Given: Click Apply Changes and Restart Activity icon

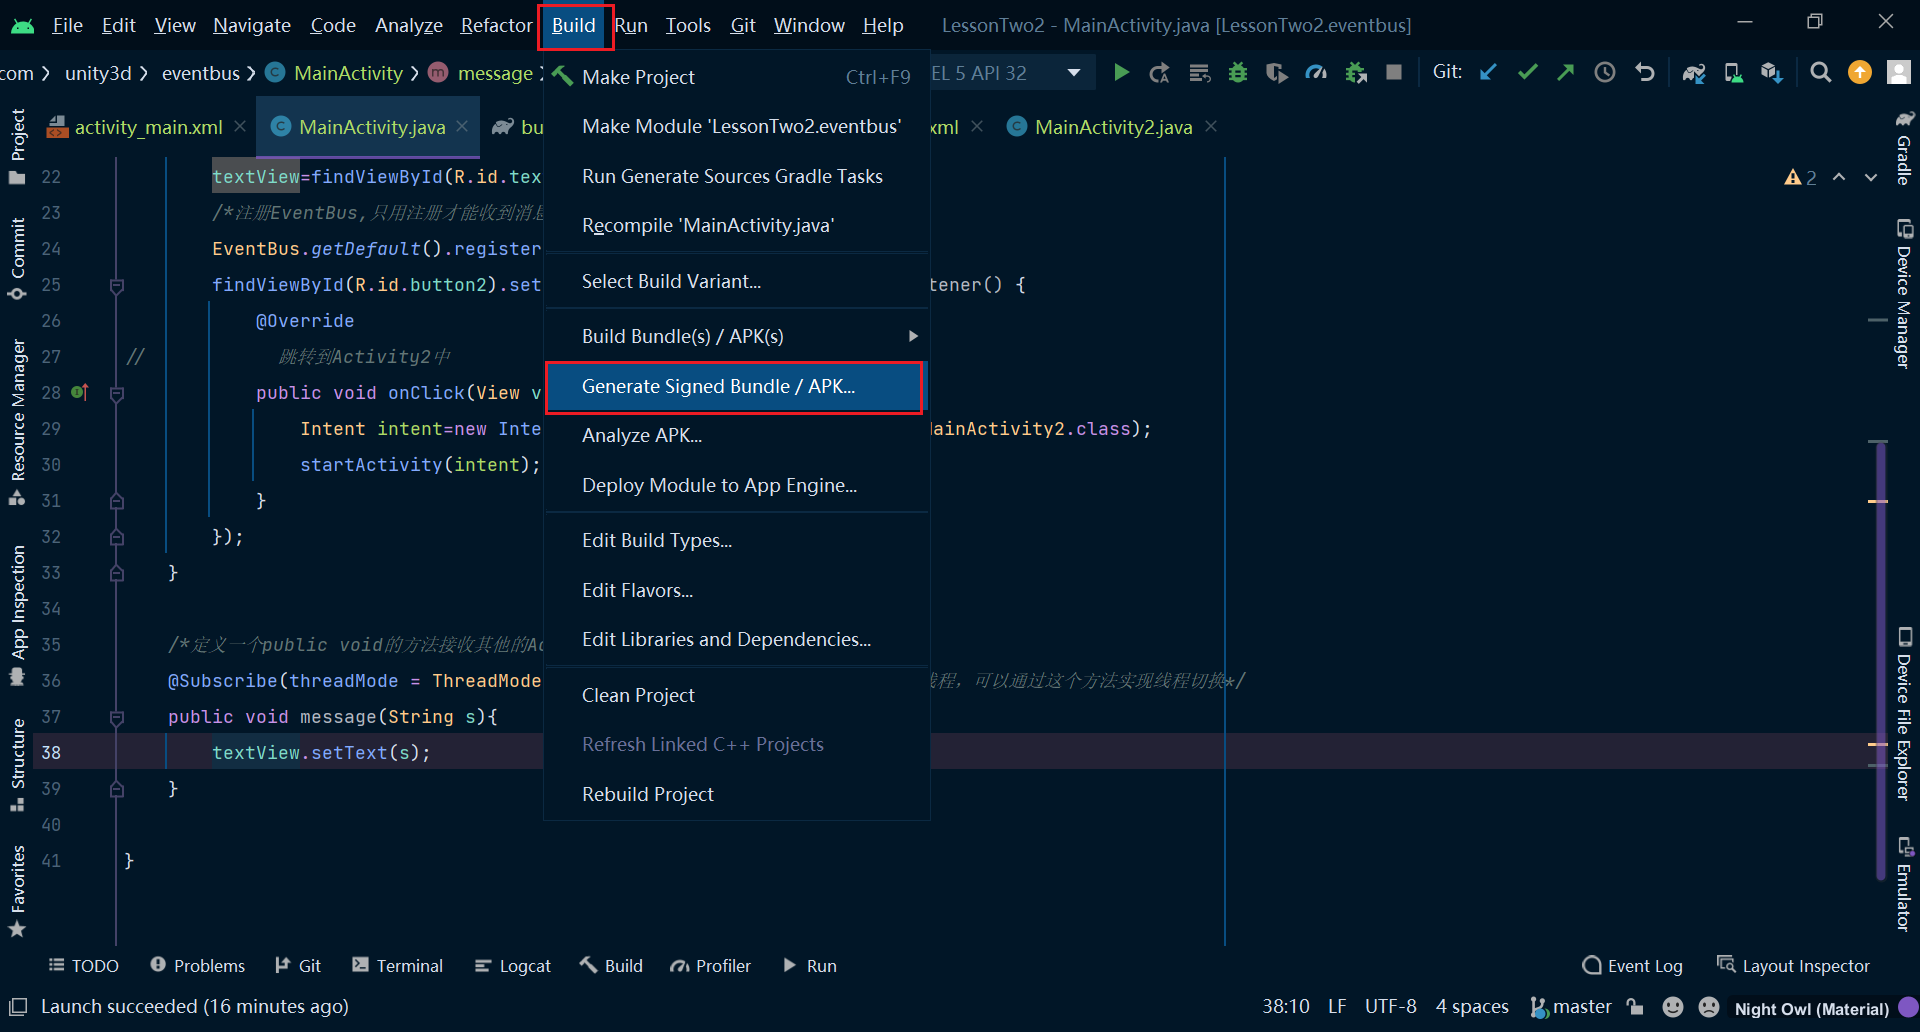Looking at the screenshot, I should pyautogui.click(x=1160, y=73).
